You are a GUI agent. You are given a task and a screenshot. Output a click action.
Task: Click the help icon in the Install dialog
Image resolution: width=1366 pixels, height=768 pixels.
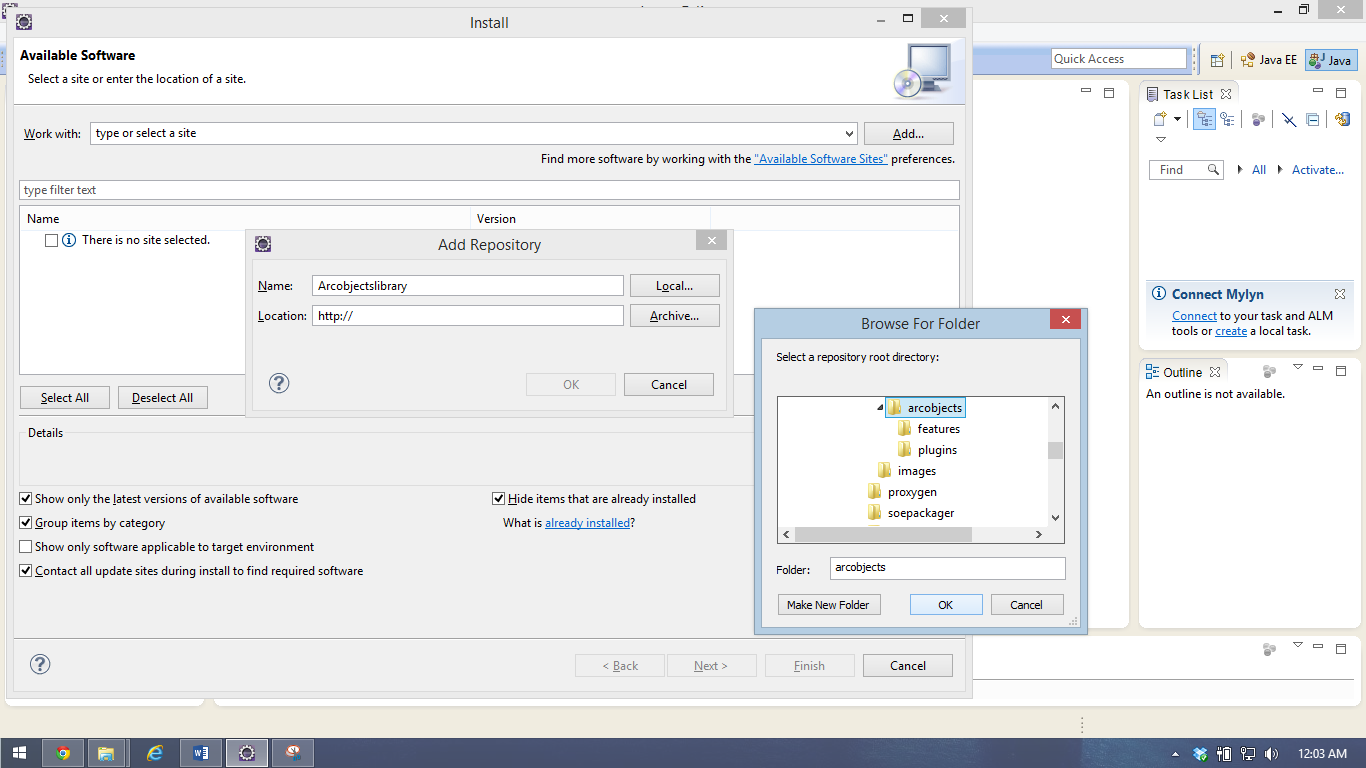(40, 663)
